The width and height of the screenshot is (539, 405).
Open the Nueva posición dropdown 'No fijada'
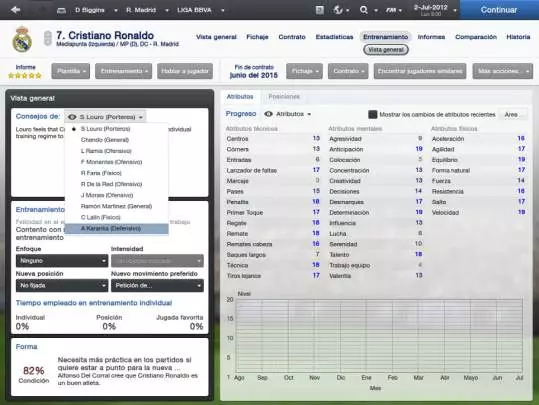[62, 286]
